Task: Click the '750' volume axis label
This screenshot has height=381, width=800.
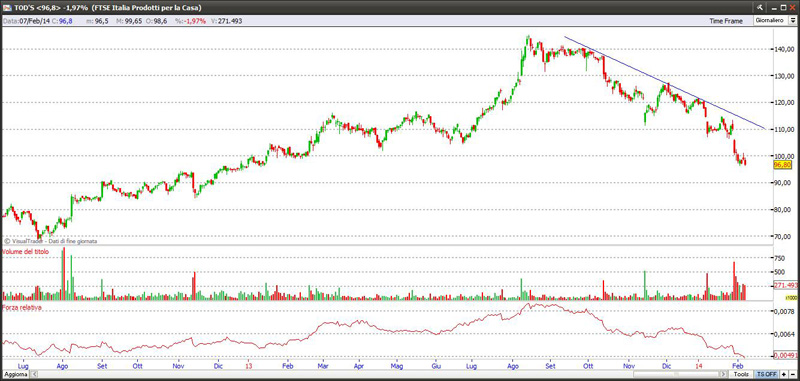Action: (779, 258)
